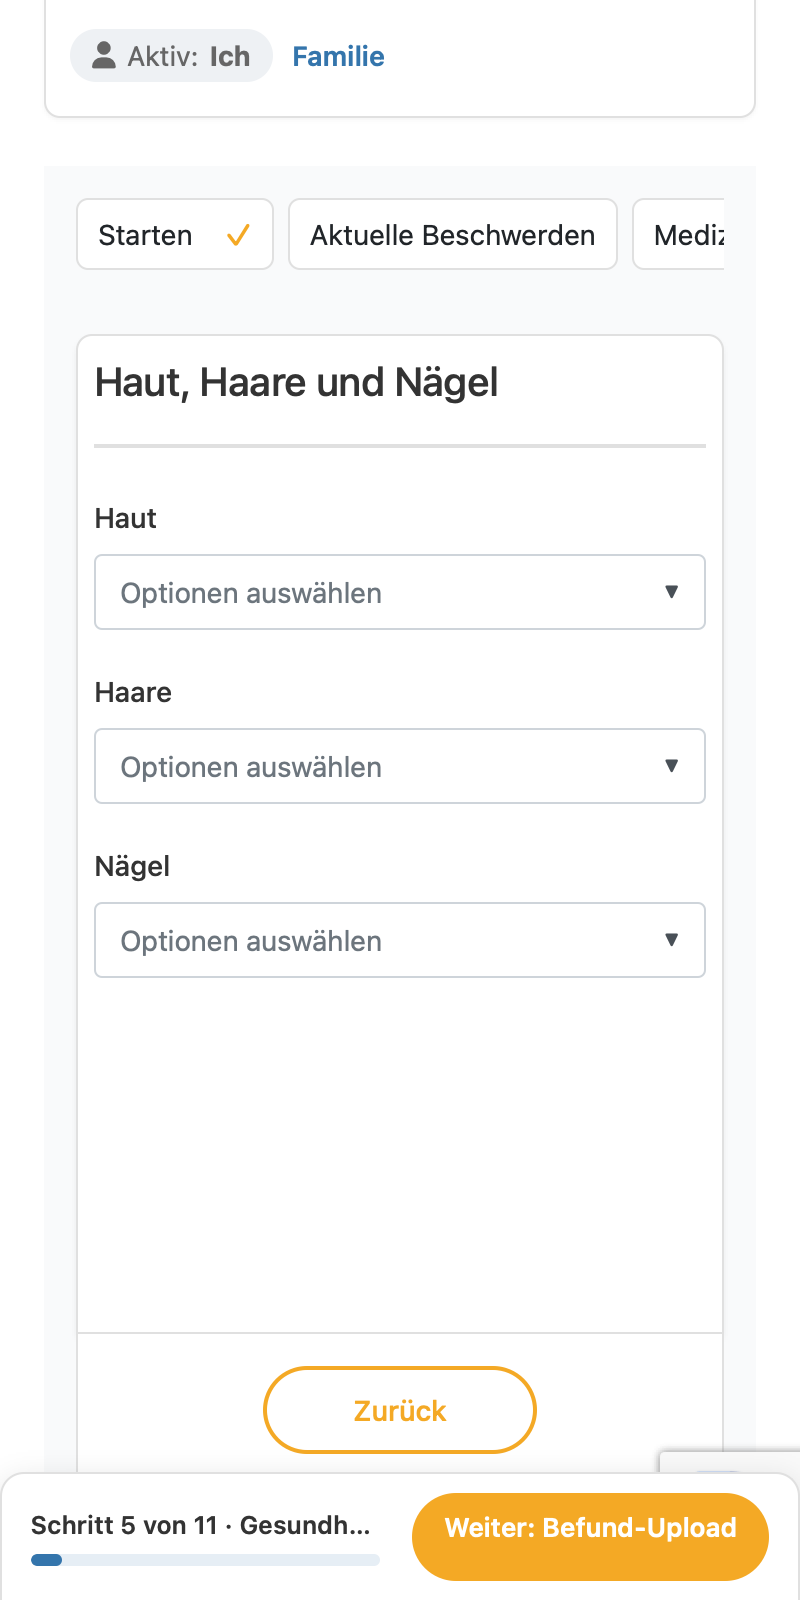The image size is (800, 1600).
Task: Open the Aktuelle Beschwerden tab
Action: (x=453, y=234)
